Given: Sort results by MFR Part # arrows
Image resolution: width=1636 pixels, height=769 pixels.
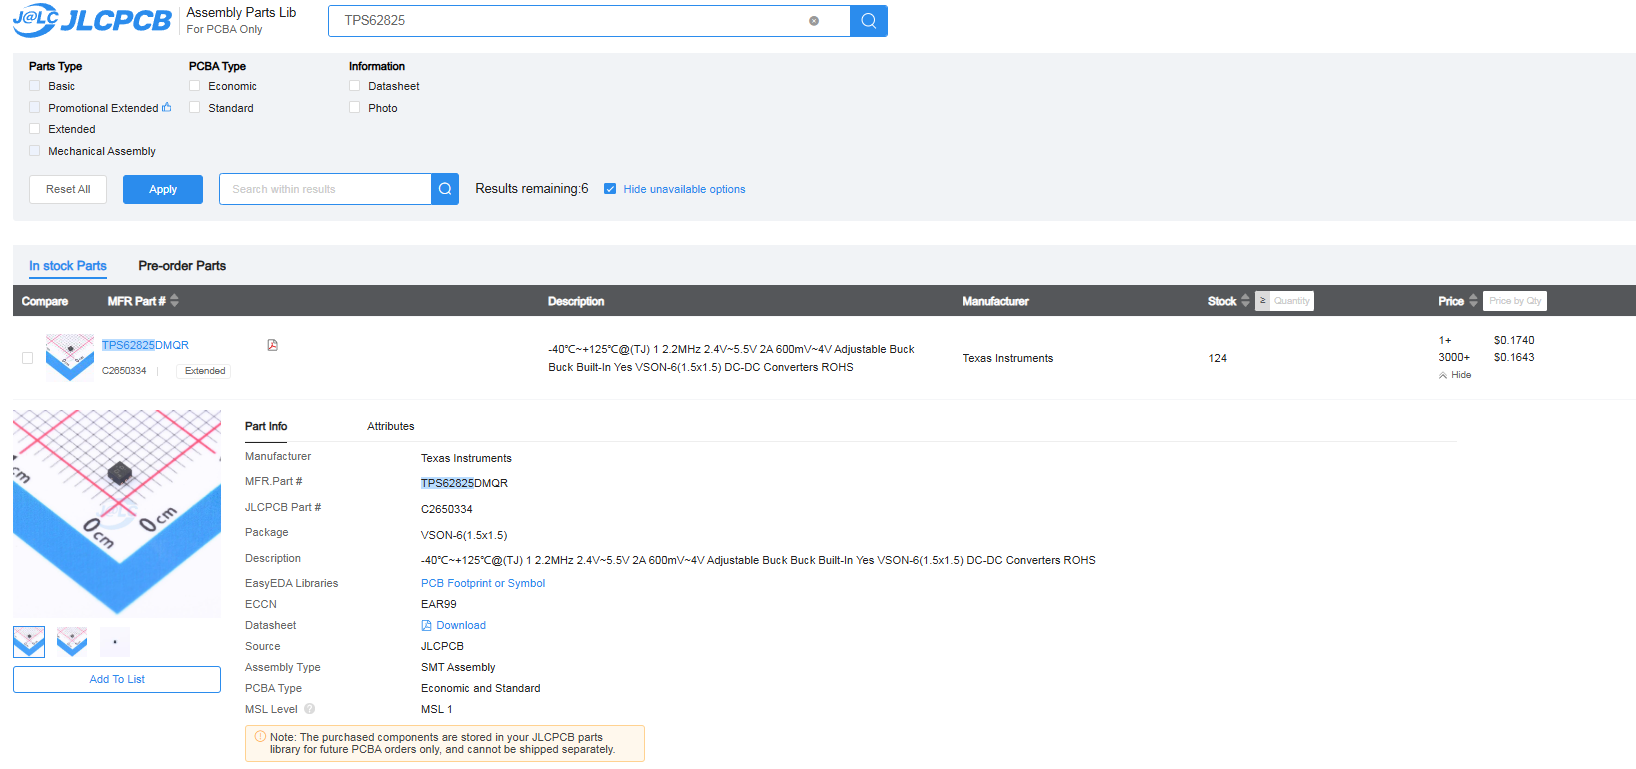Looking at the screenshot, I should click(175, 301).
